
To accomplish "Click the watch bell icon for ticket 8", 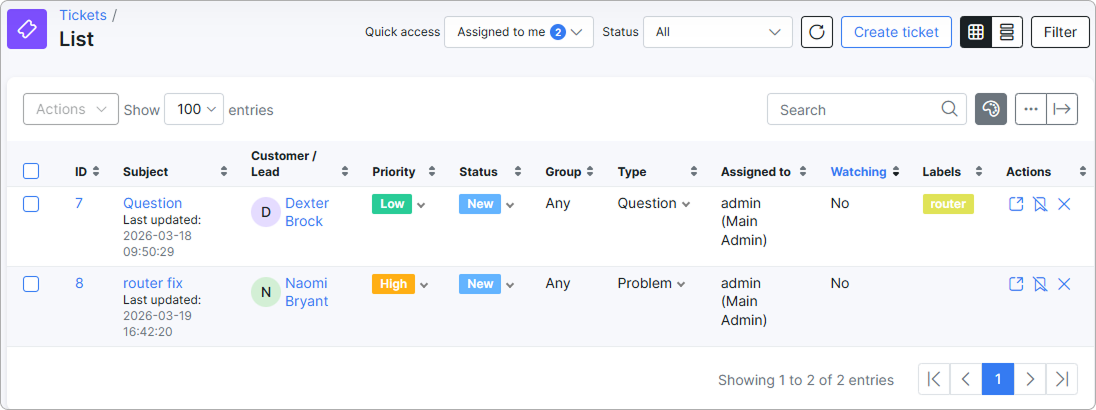I will coord(1040,284).
